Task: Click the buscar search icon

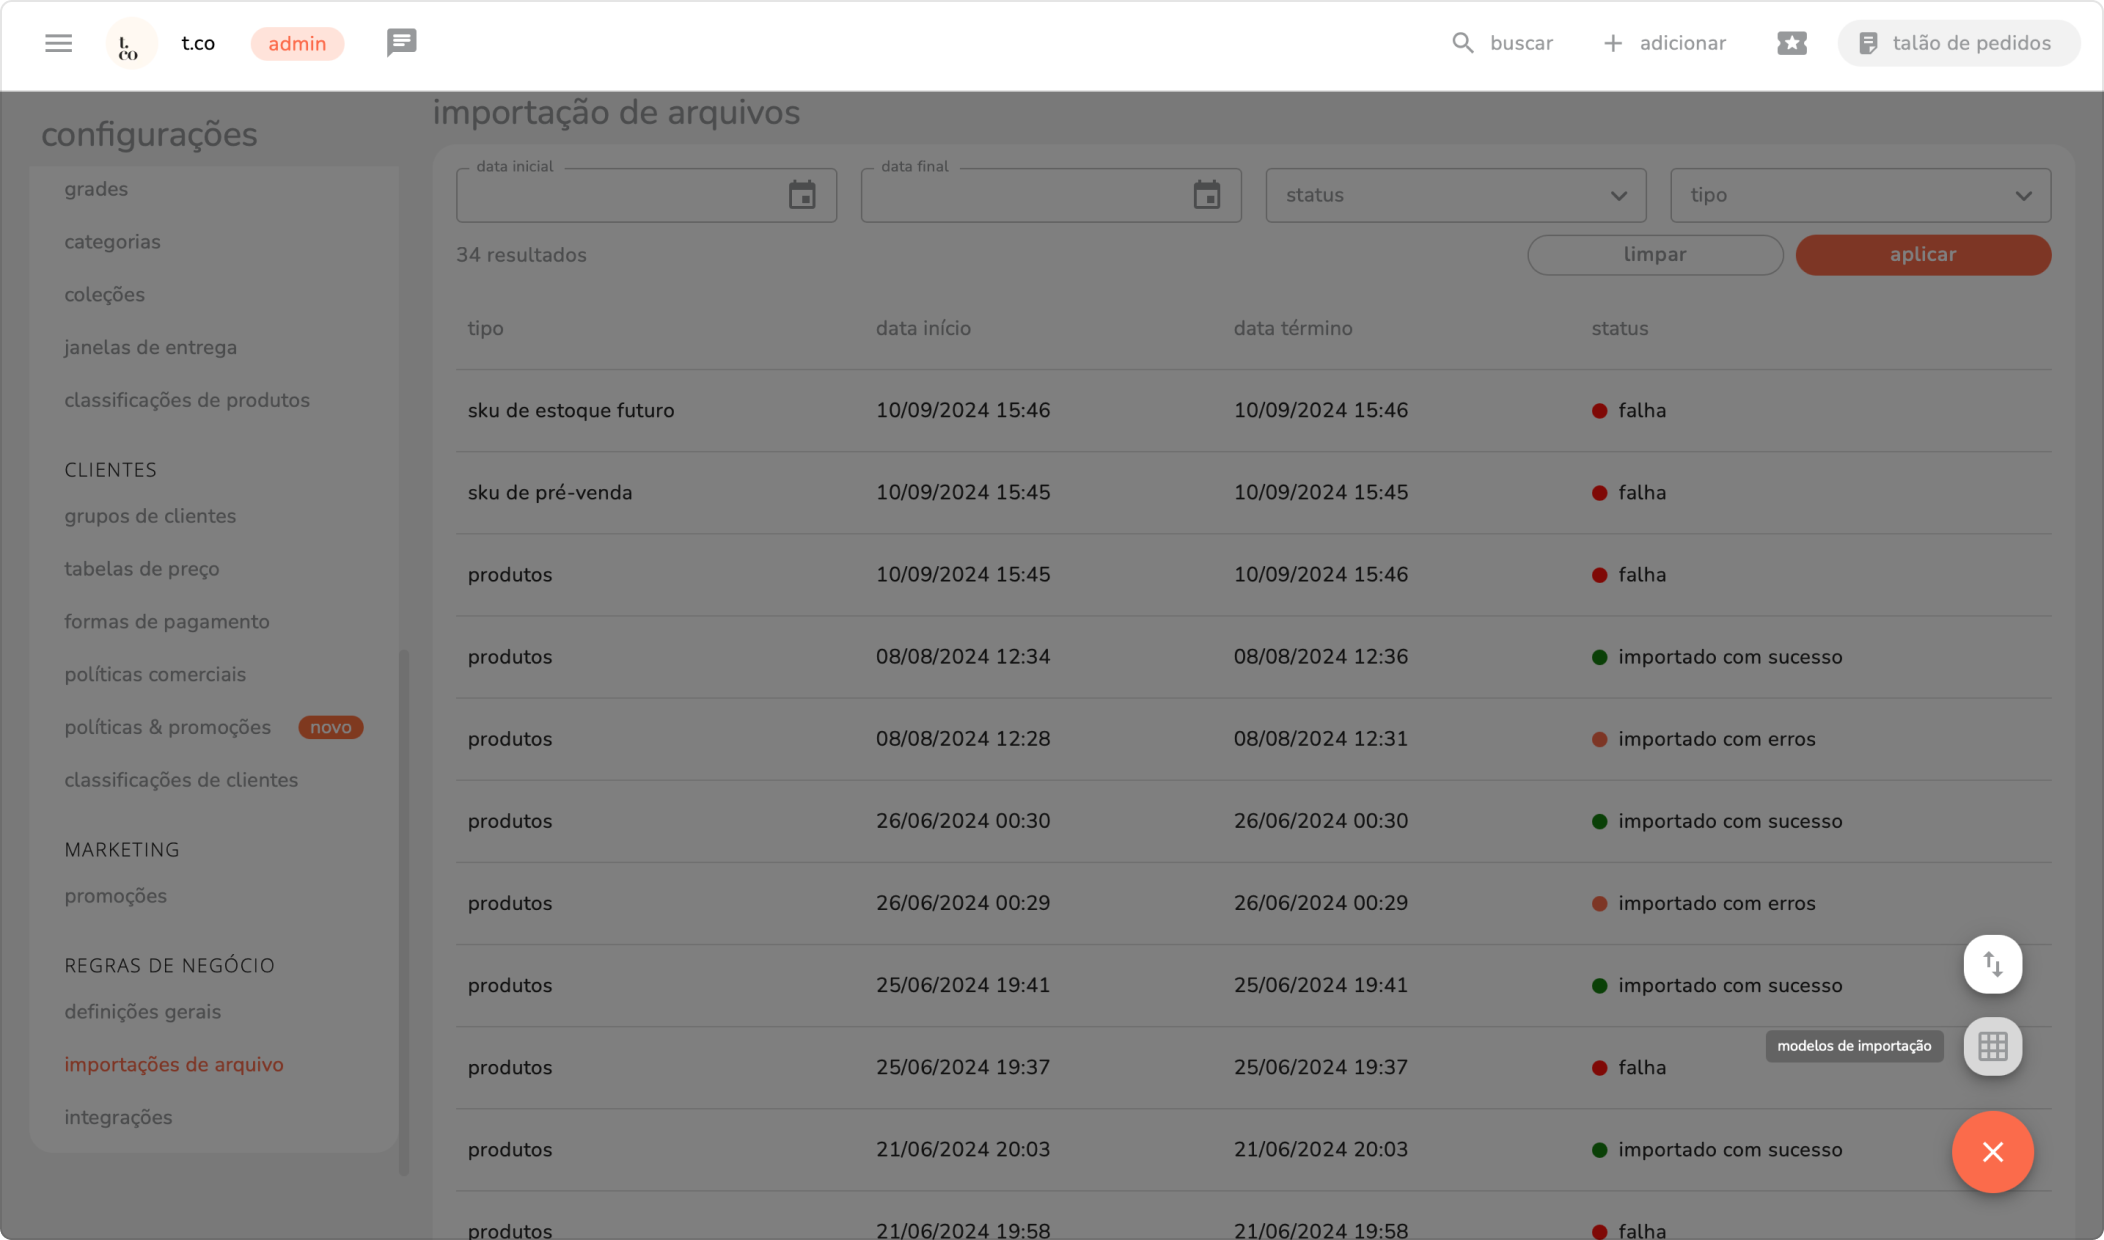Action: pos(1463,43)
